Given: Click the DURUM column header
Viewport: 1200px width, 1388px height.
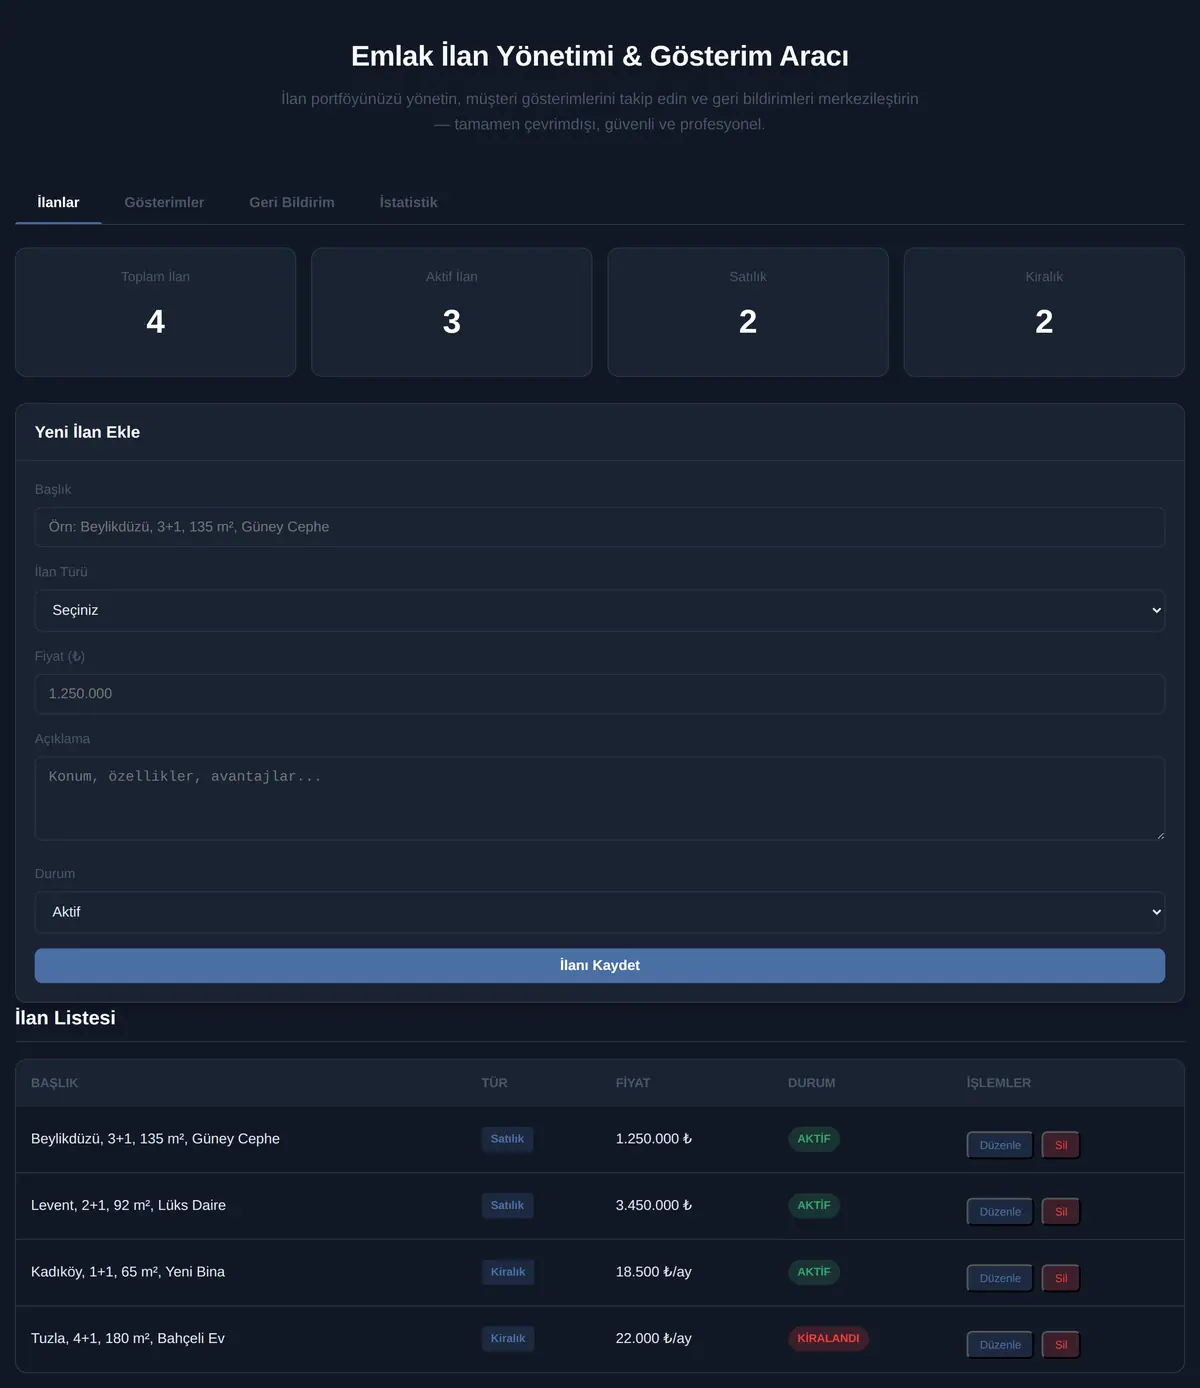Looking at the screenshot, I should [811, 1083].
